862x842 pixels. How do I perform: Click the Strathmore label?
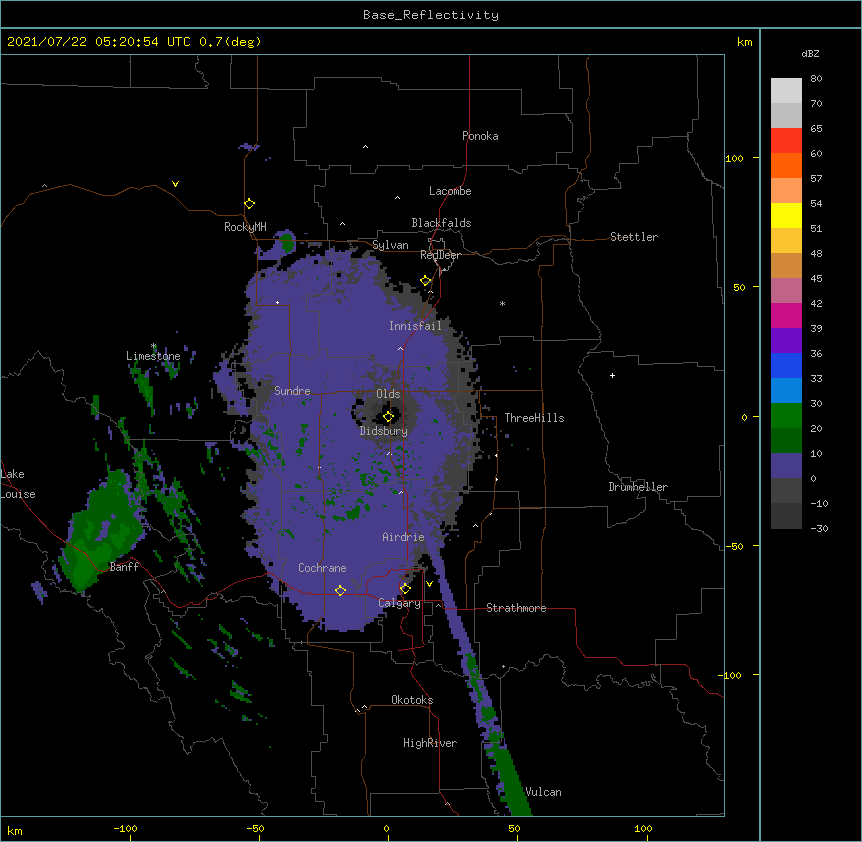click(516, 608)
